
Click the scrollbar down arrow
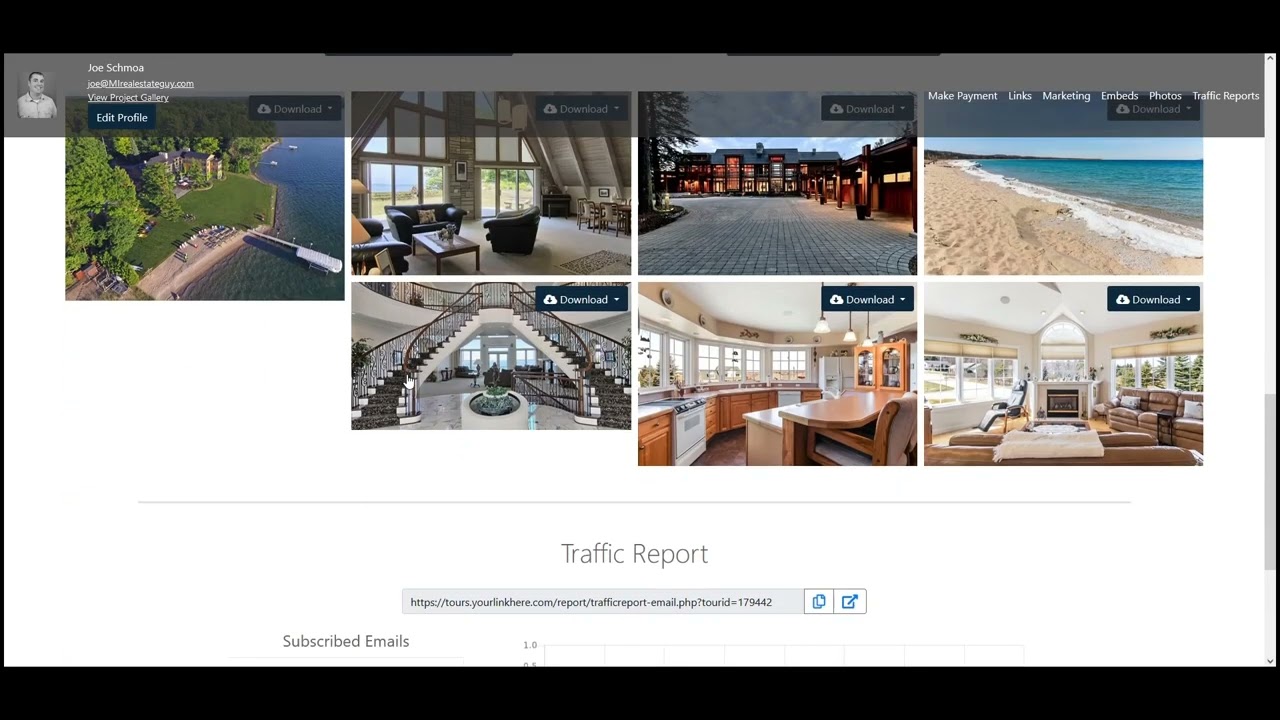[1270, 661]
